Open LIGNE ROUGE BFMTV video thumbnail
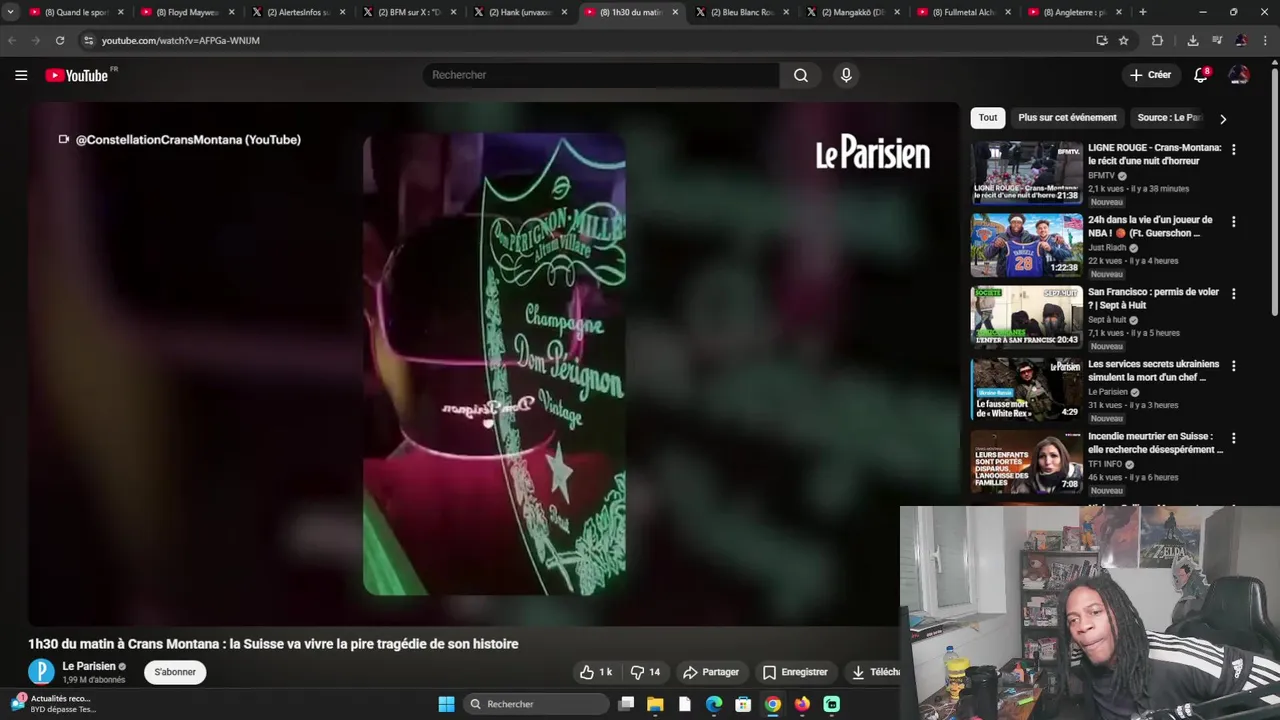This screenshot has width=1280, height=720. click(x=1027, y=172)
